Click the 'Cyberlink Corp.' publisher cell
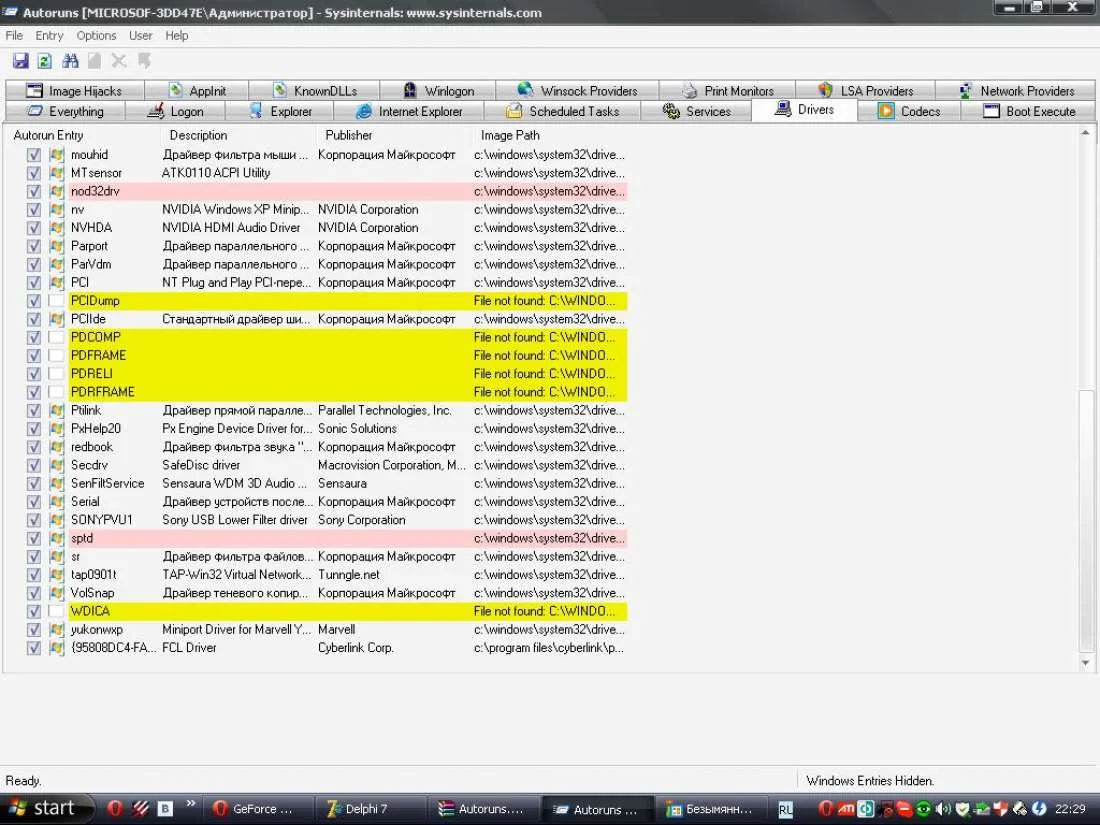The width and height of the screenshot is (1100, 825). click(x=355, y=647)
